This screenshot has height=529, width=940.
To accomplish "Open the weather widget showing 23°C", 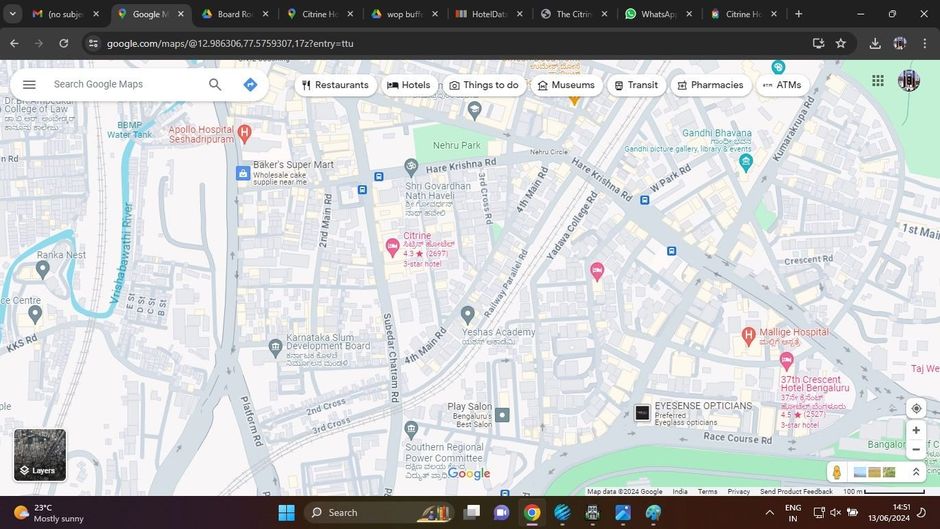I will coord(49,513).
